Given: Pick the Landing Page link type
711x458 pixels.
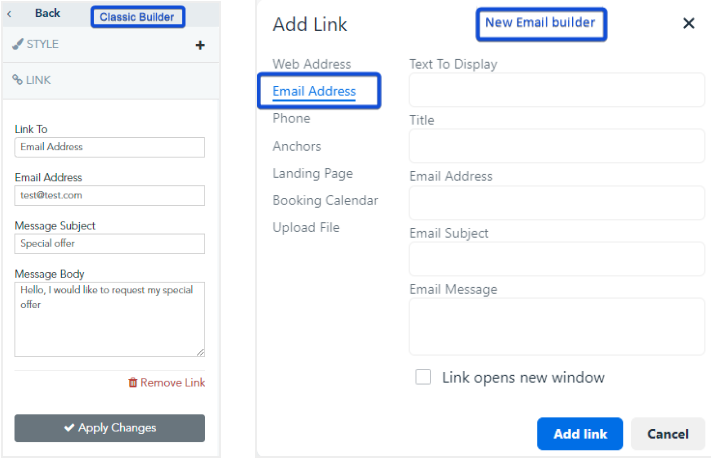Looking at the screenshot, I should pos(312,173).
